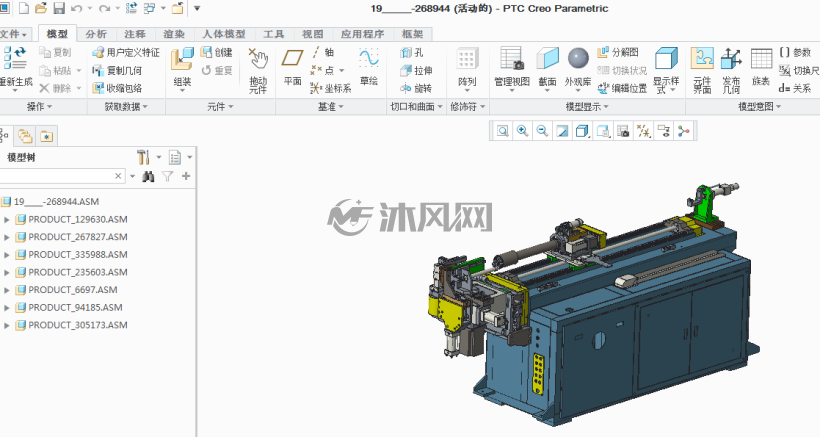Undo the last action
The height and width of the screenshot is (437, 820).
(x=77, y=8)
